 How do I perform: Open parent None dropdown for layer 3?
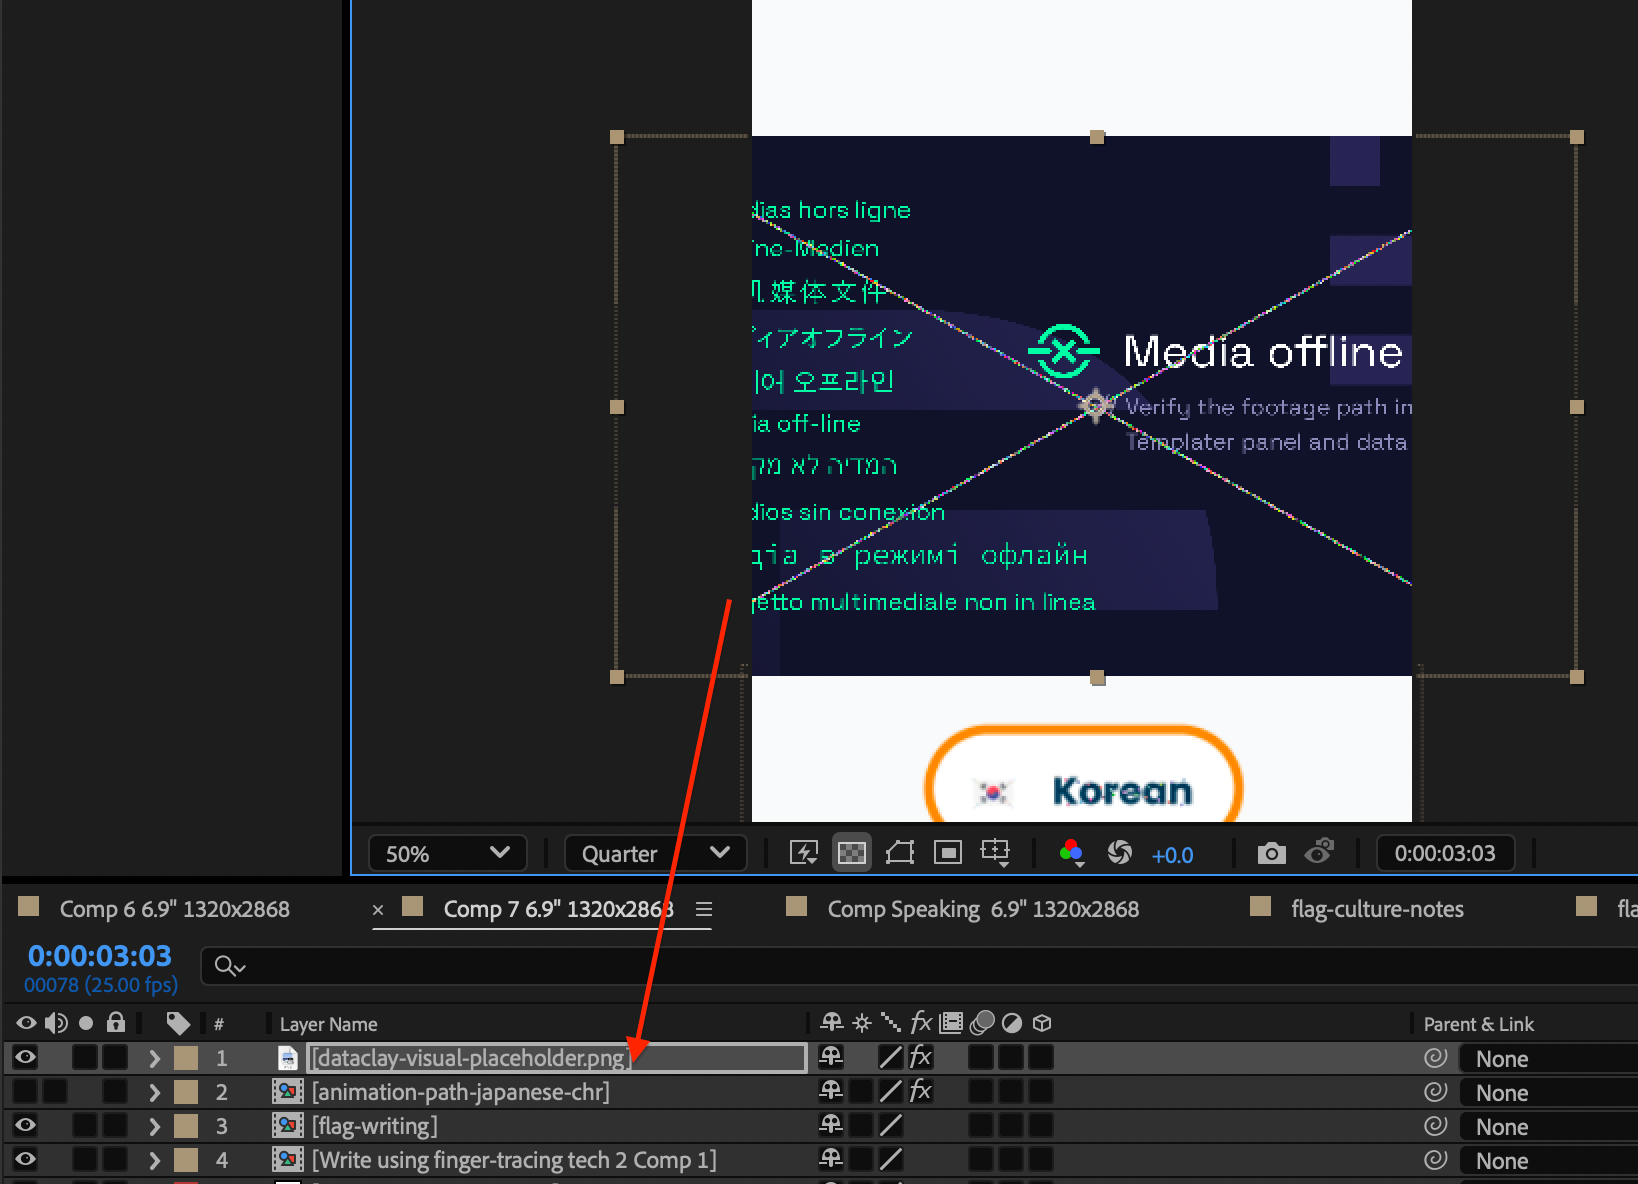(x=1548, y=1127)
